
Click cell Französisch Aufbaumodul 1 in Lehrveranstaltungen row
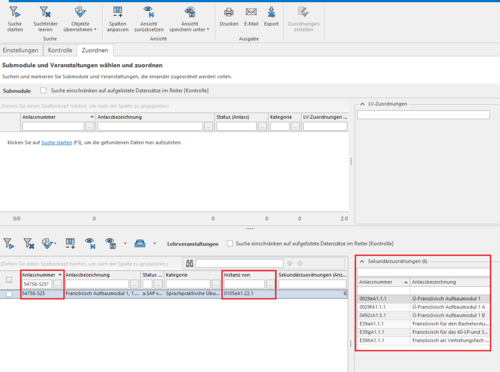[x=102, y=293]
